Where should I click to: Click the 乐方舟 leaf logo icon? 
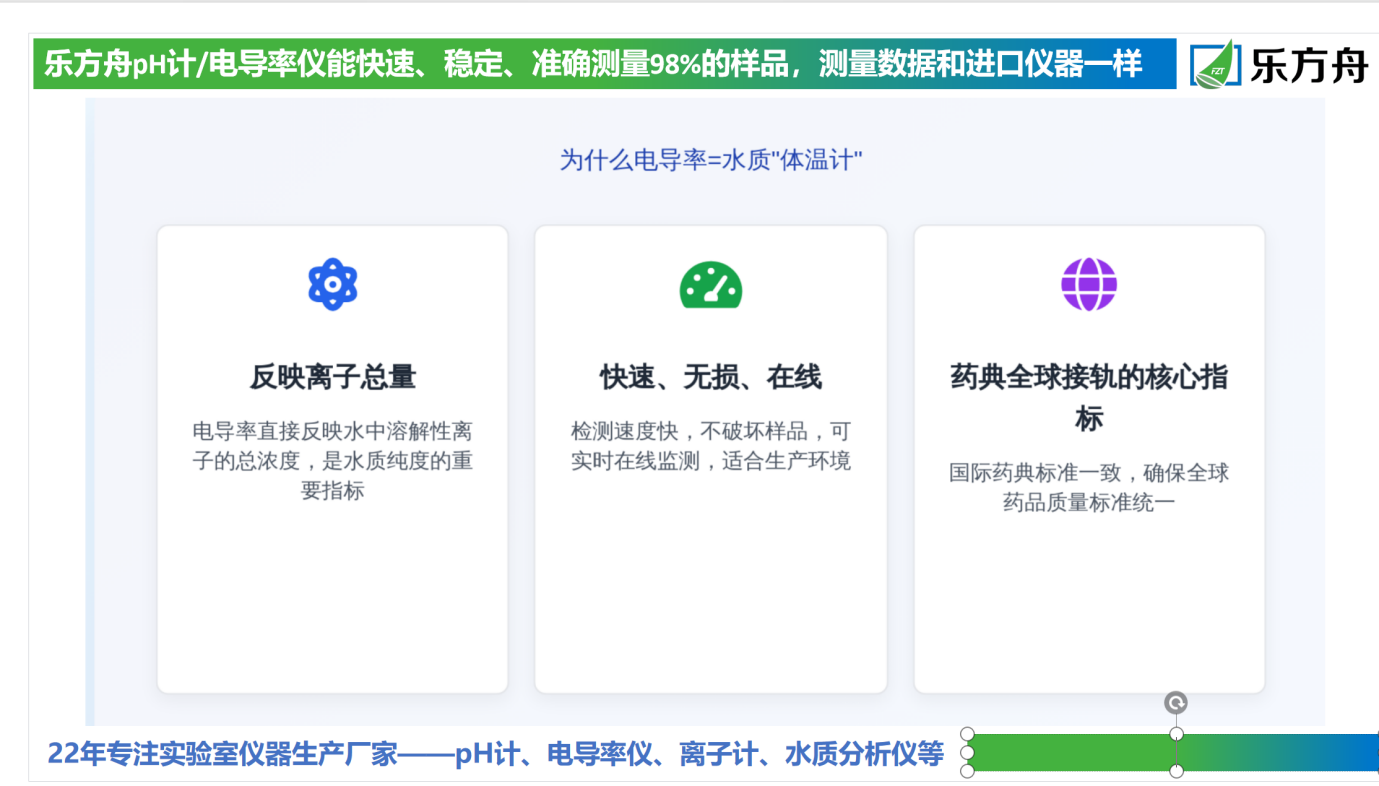pyautogui.click(x=1215, y=65)
